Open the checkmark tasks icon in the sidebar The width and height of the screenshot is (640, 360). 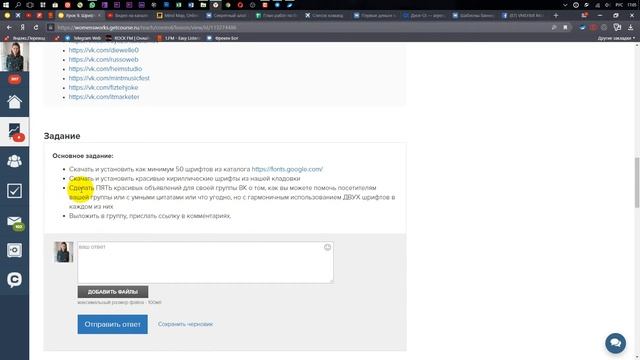coord(14,191)
